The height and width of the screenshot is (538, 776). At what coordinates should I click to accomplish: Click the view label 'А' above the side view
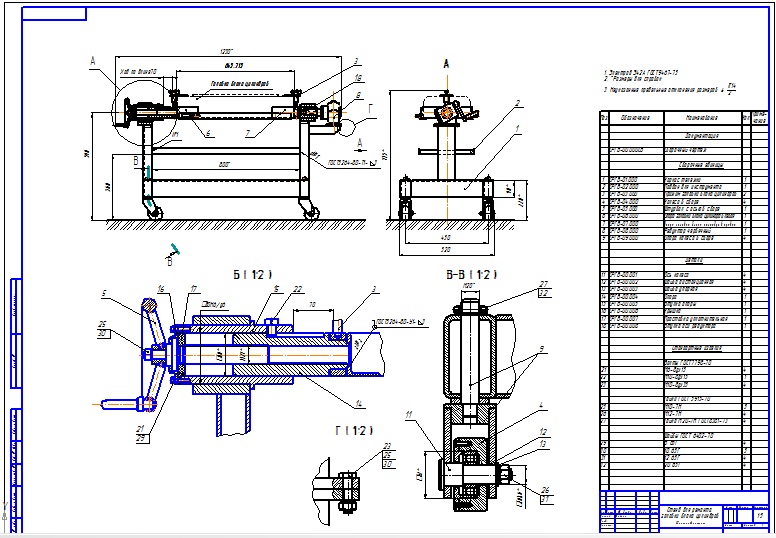point(446,64)
